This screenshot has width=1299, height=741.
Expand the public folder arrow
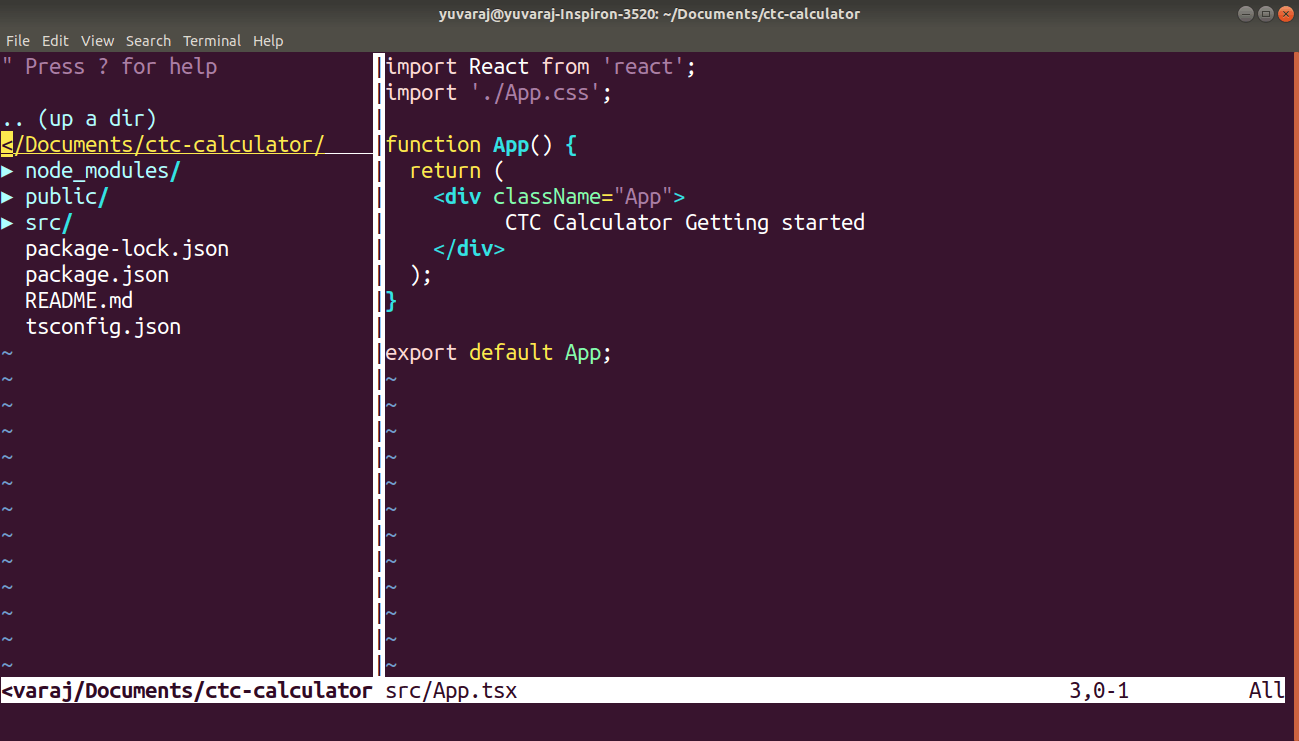[x=8, y=197]
